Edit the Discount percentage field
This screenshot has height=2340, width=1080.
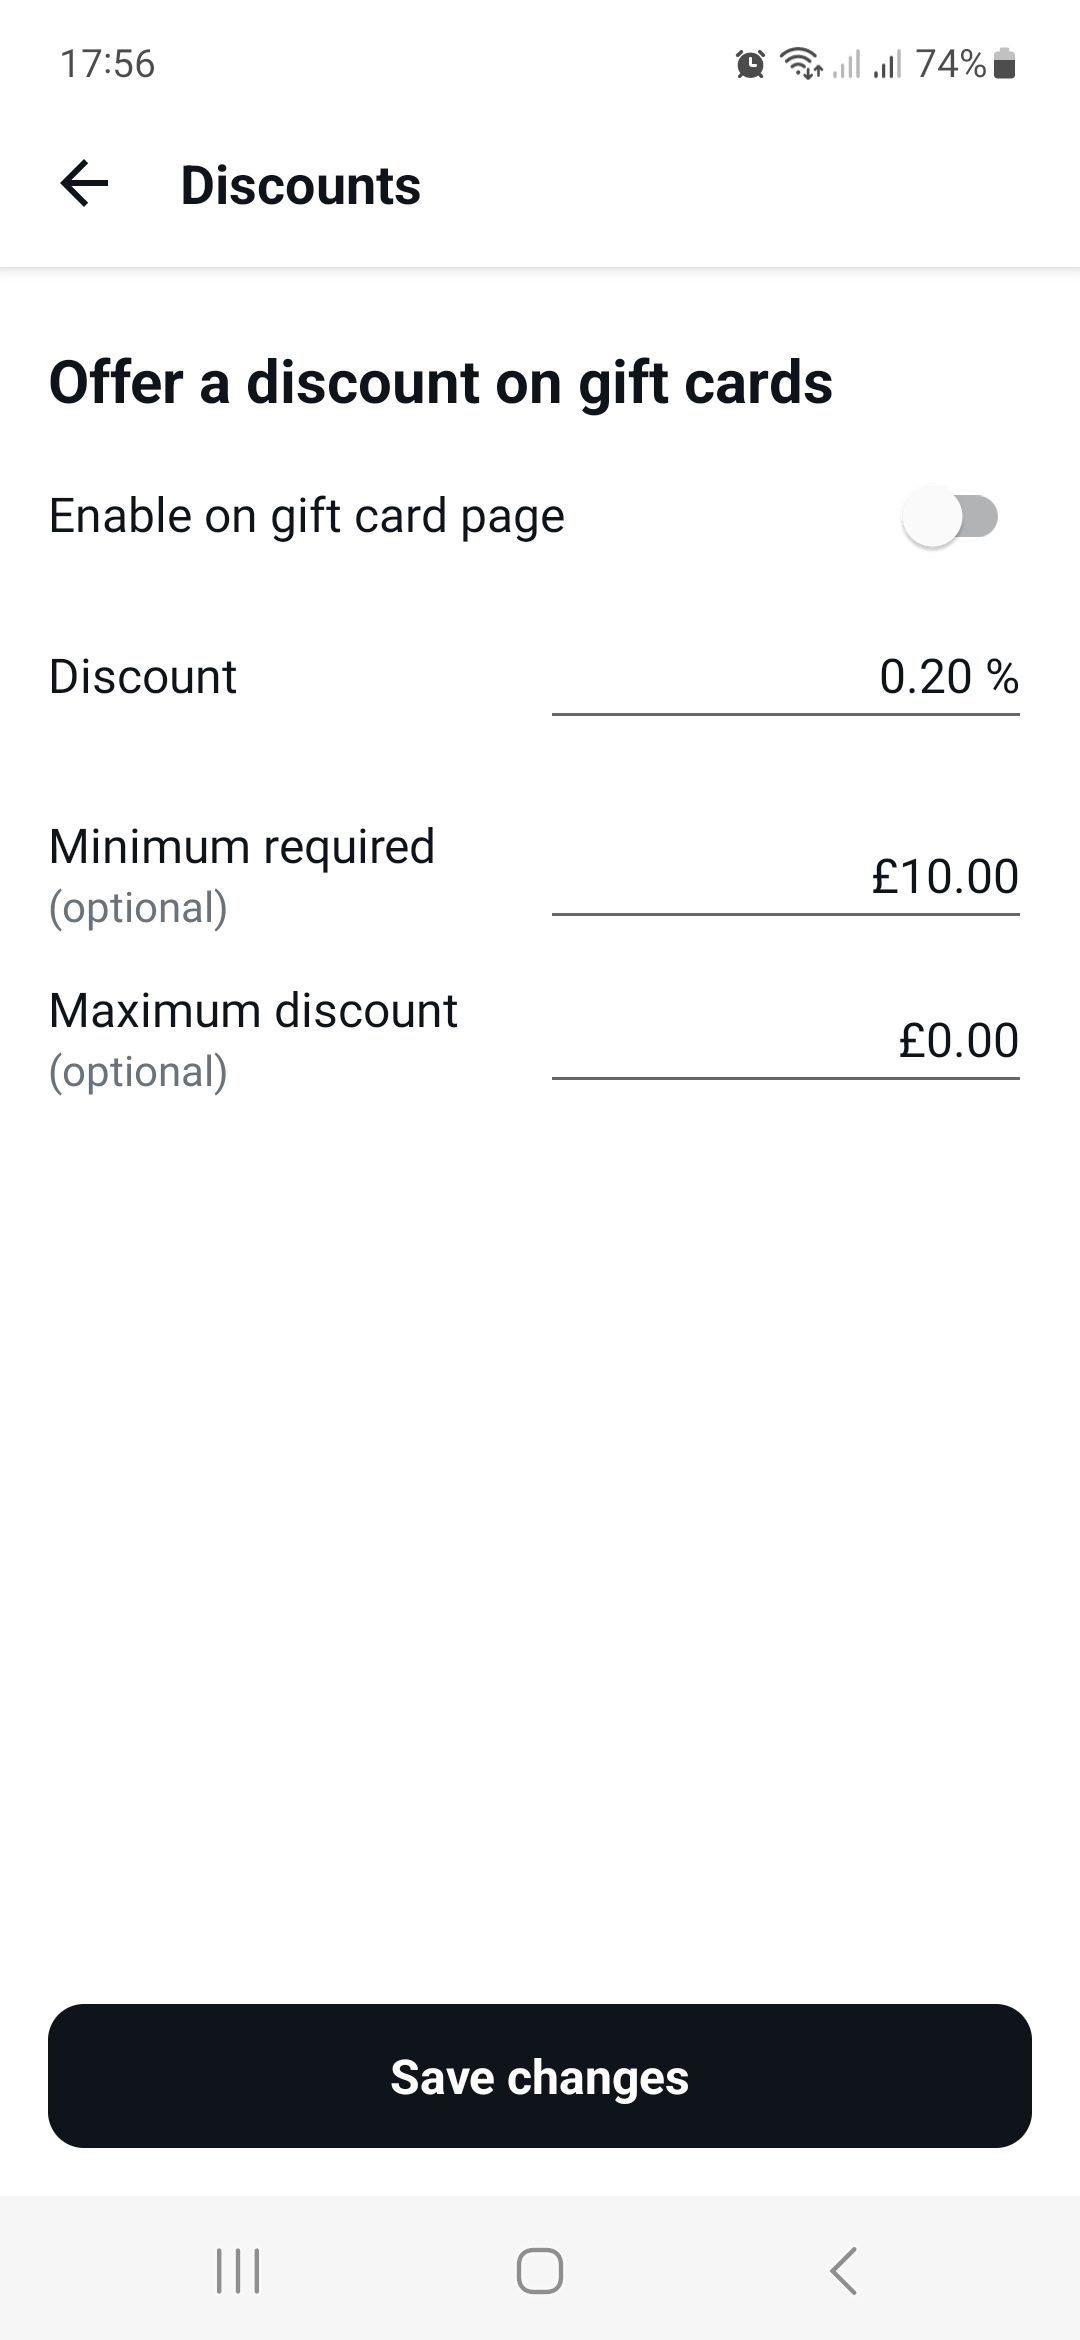click(x=786, y=678)
